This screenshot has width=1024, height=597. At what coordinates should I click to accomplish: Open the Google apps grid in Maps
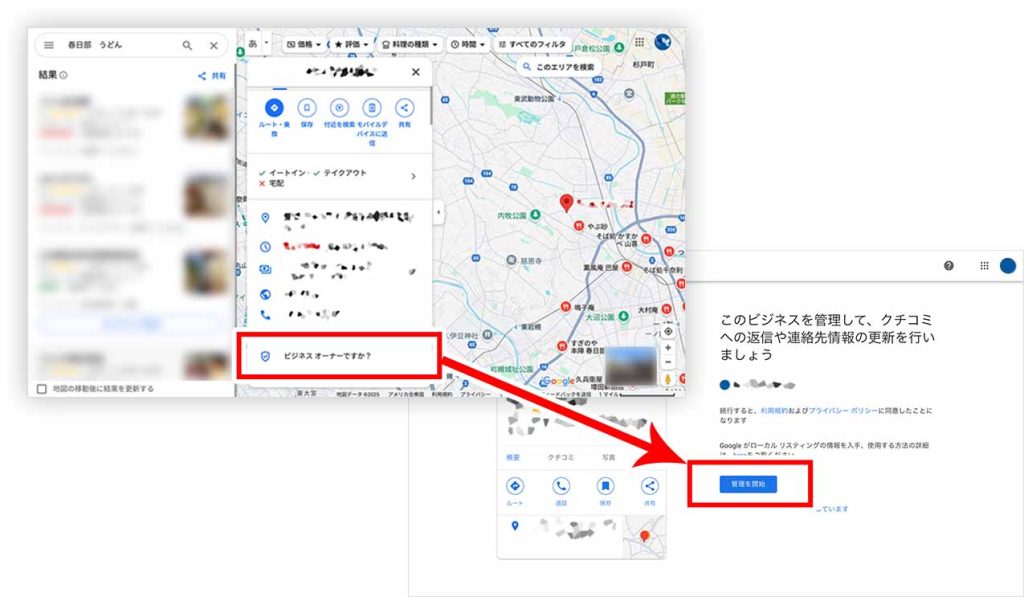tap(639, 42)
